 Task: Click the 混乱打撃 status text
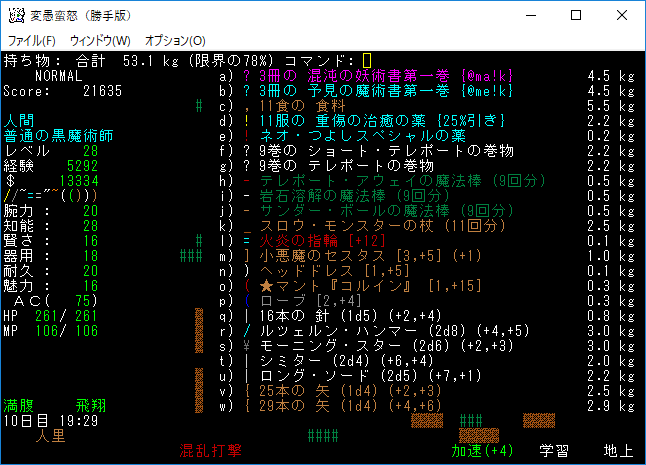(x=211, y=451)
